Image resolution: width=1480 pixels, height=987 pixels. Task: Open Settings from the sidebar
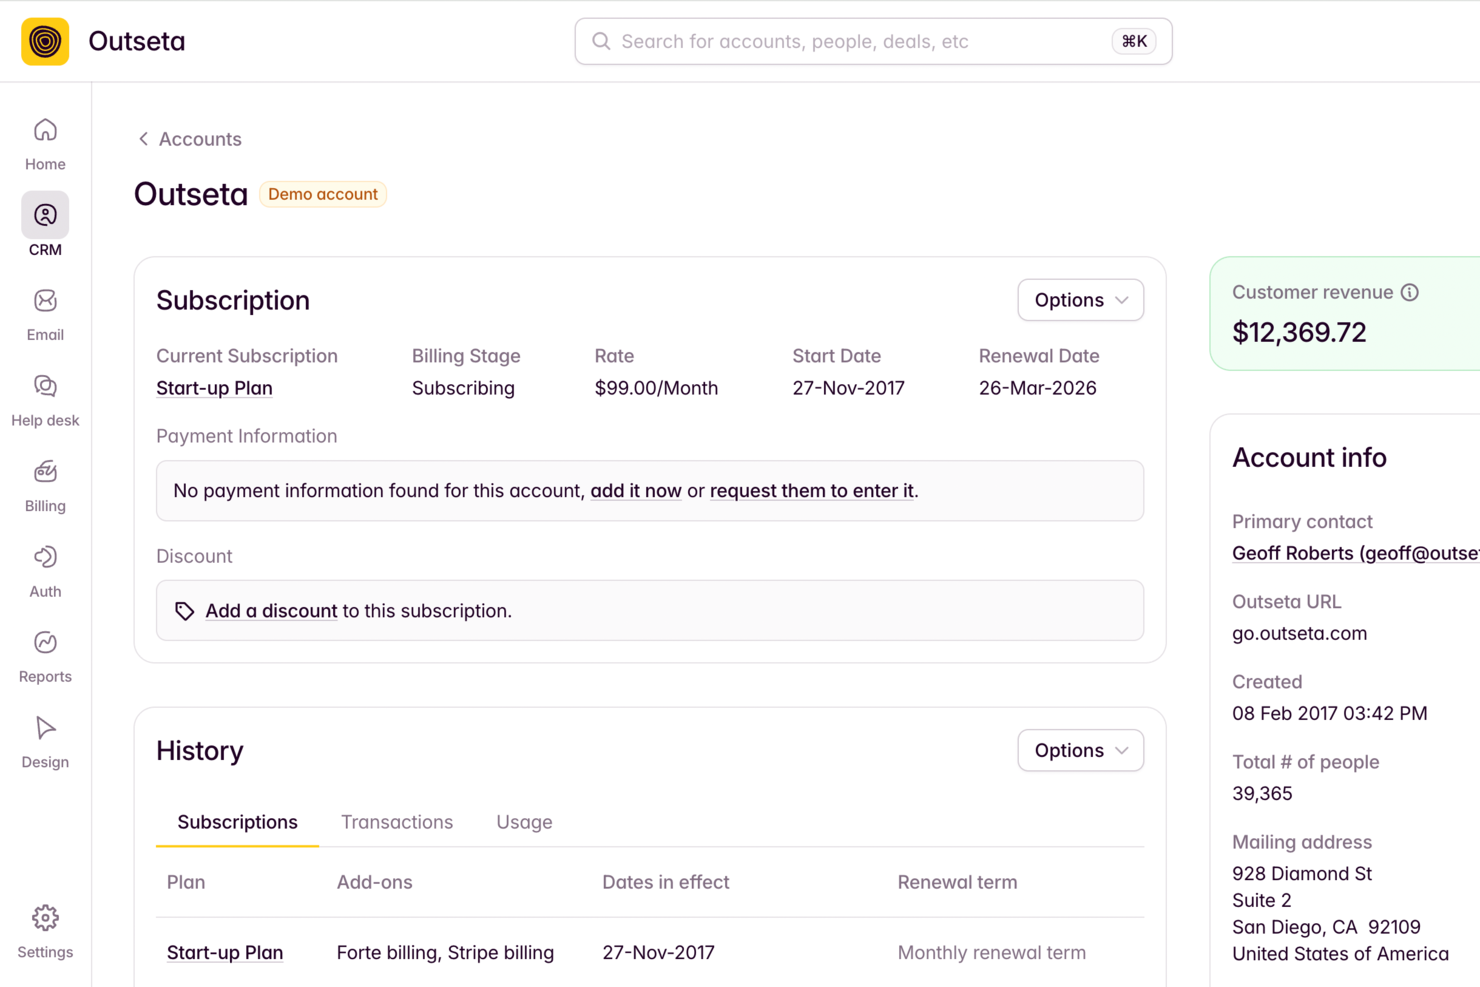45,928
